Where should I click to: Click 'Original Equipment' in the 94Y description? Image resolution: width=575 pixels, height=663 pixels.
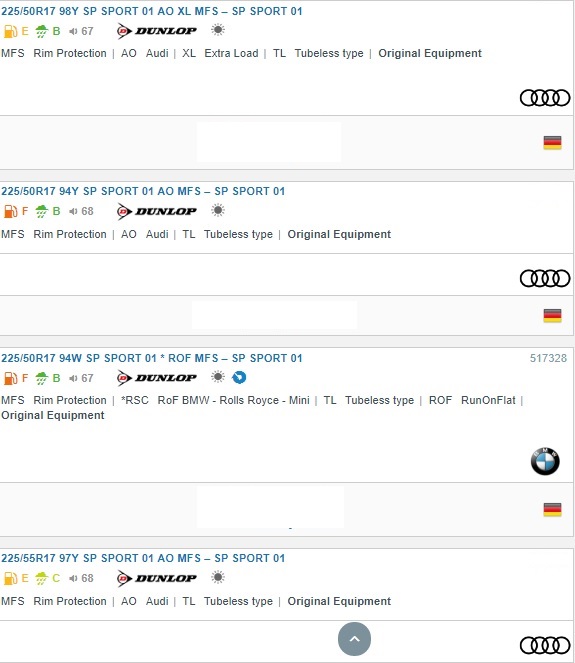pos(339,234)
